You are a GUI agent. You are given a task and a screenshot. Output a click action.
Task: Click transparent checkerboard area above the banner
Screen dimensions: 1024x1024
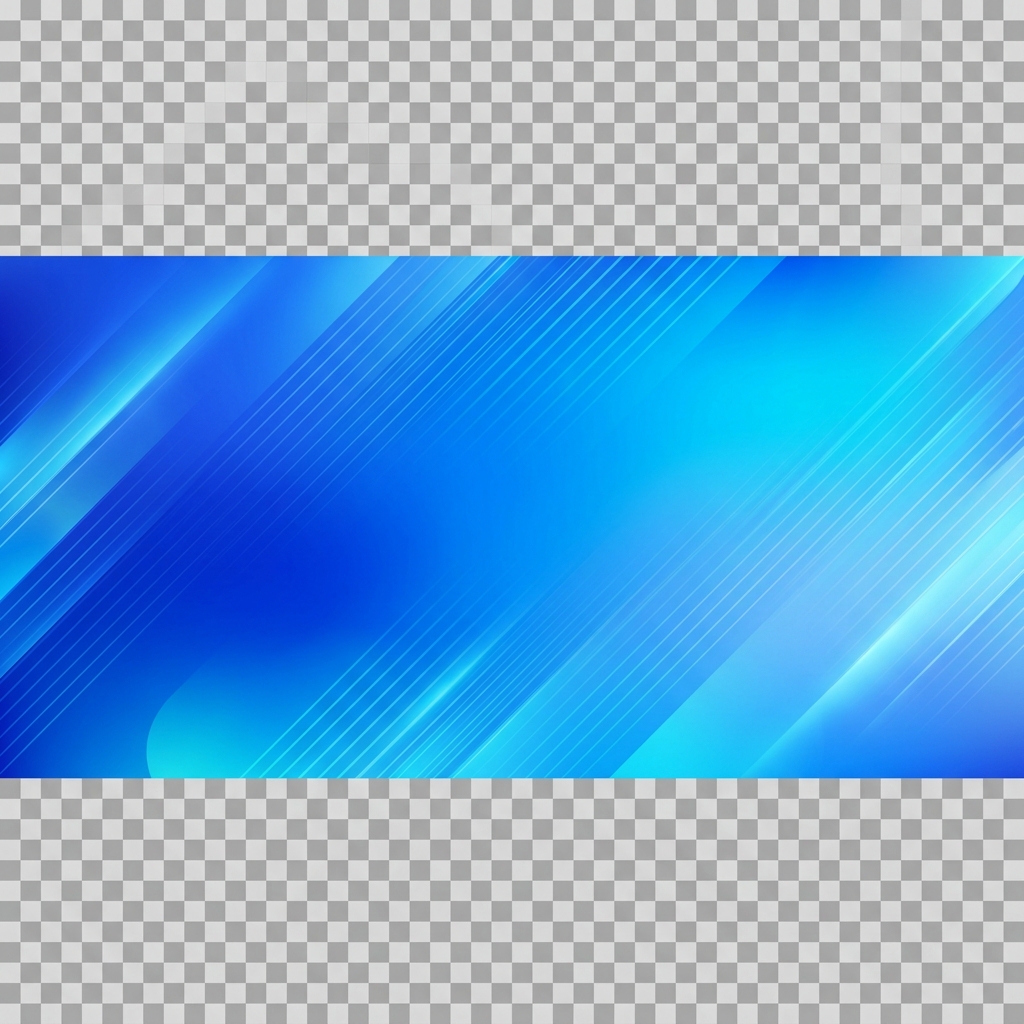coord(512,127)
